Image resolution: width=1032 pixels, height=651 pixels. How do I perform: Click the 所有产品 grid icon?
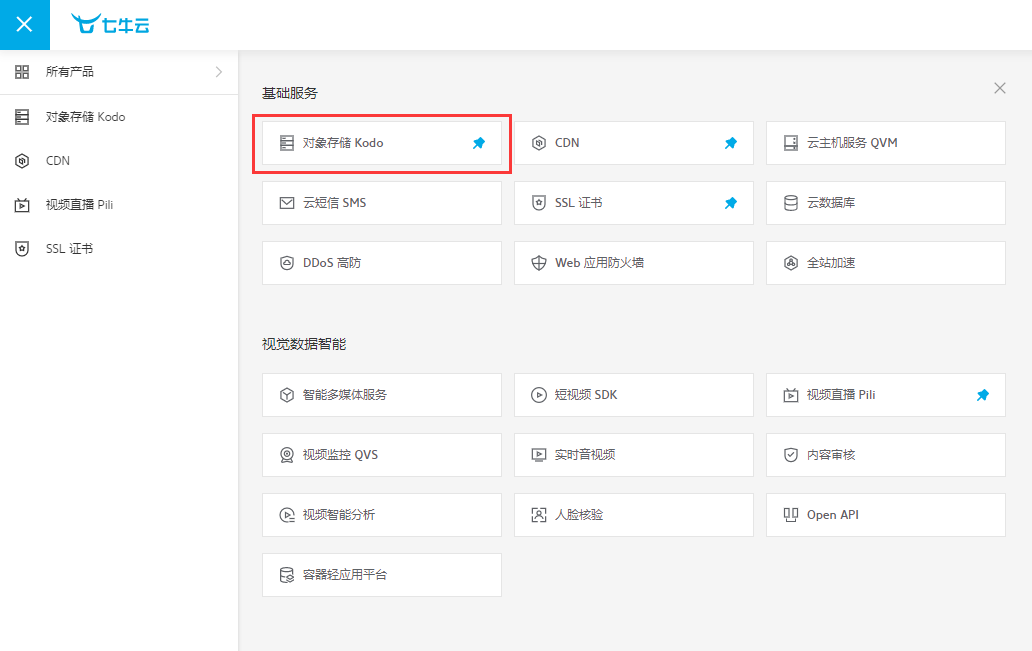click(22, 72)
